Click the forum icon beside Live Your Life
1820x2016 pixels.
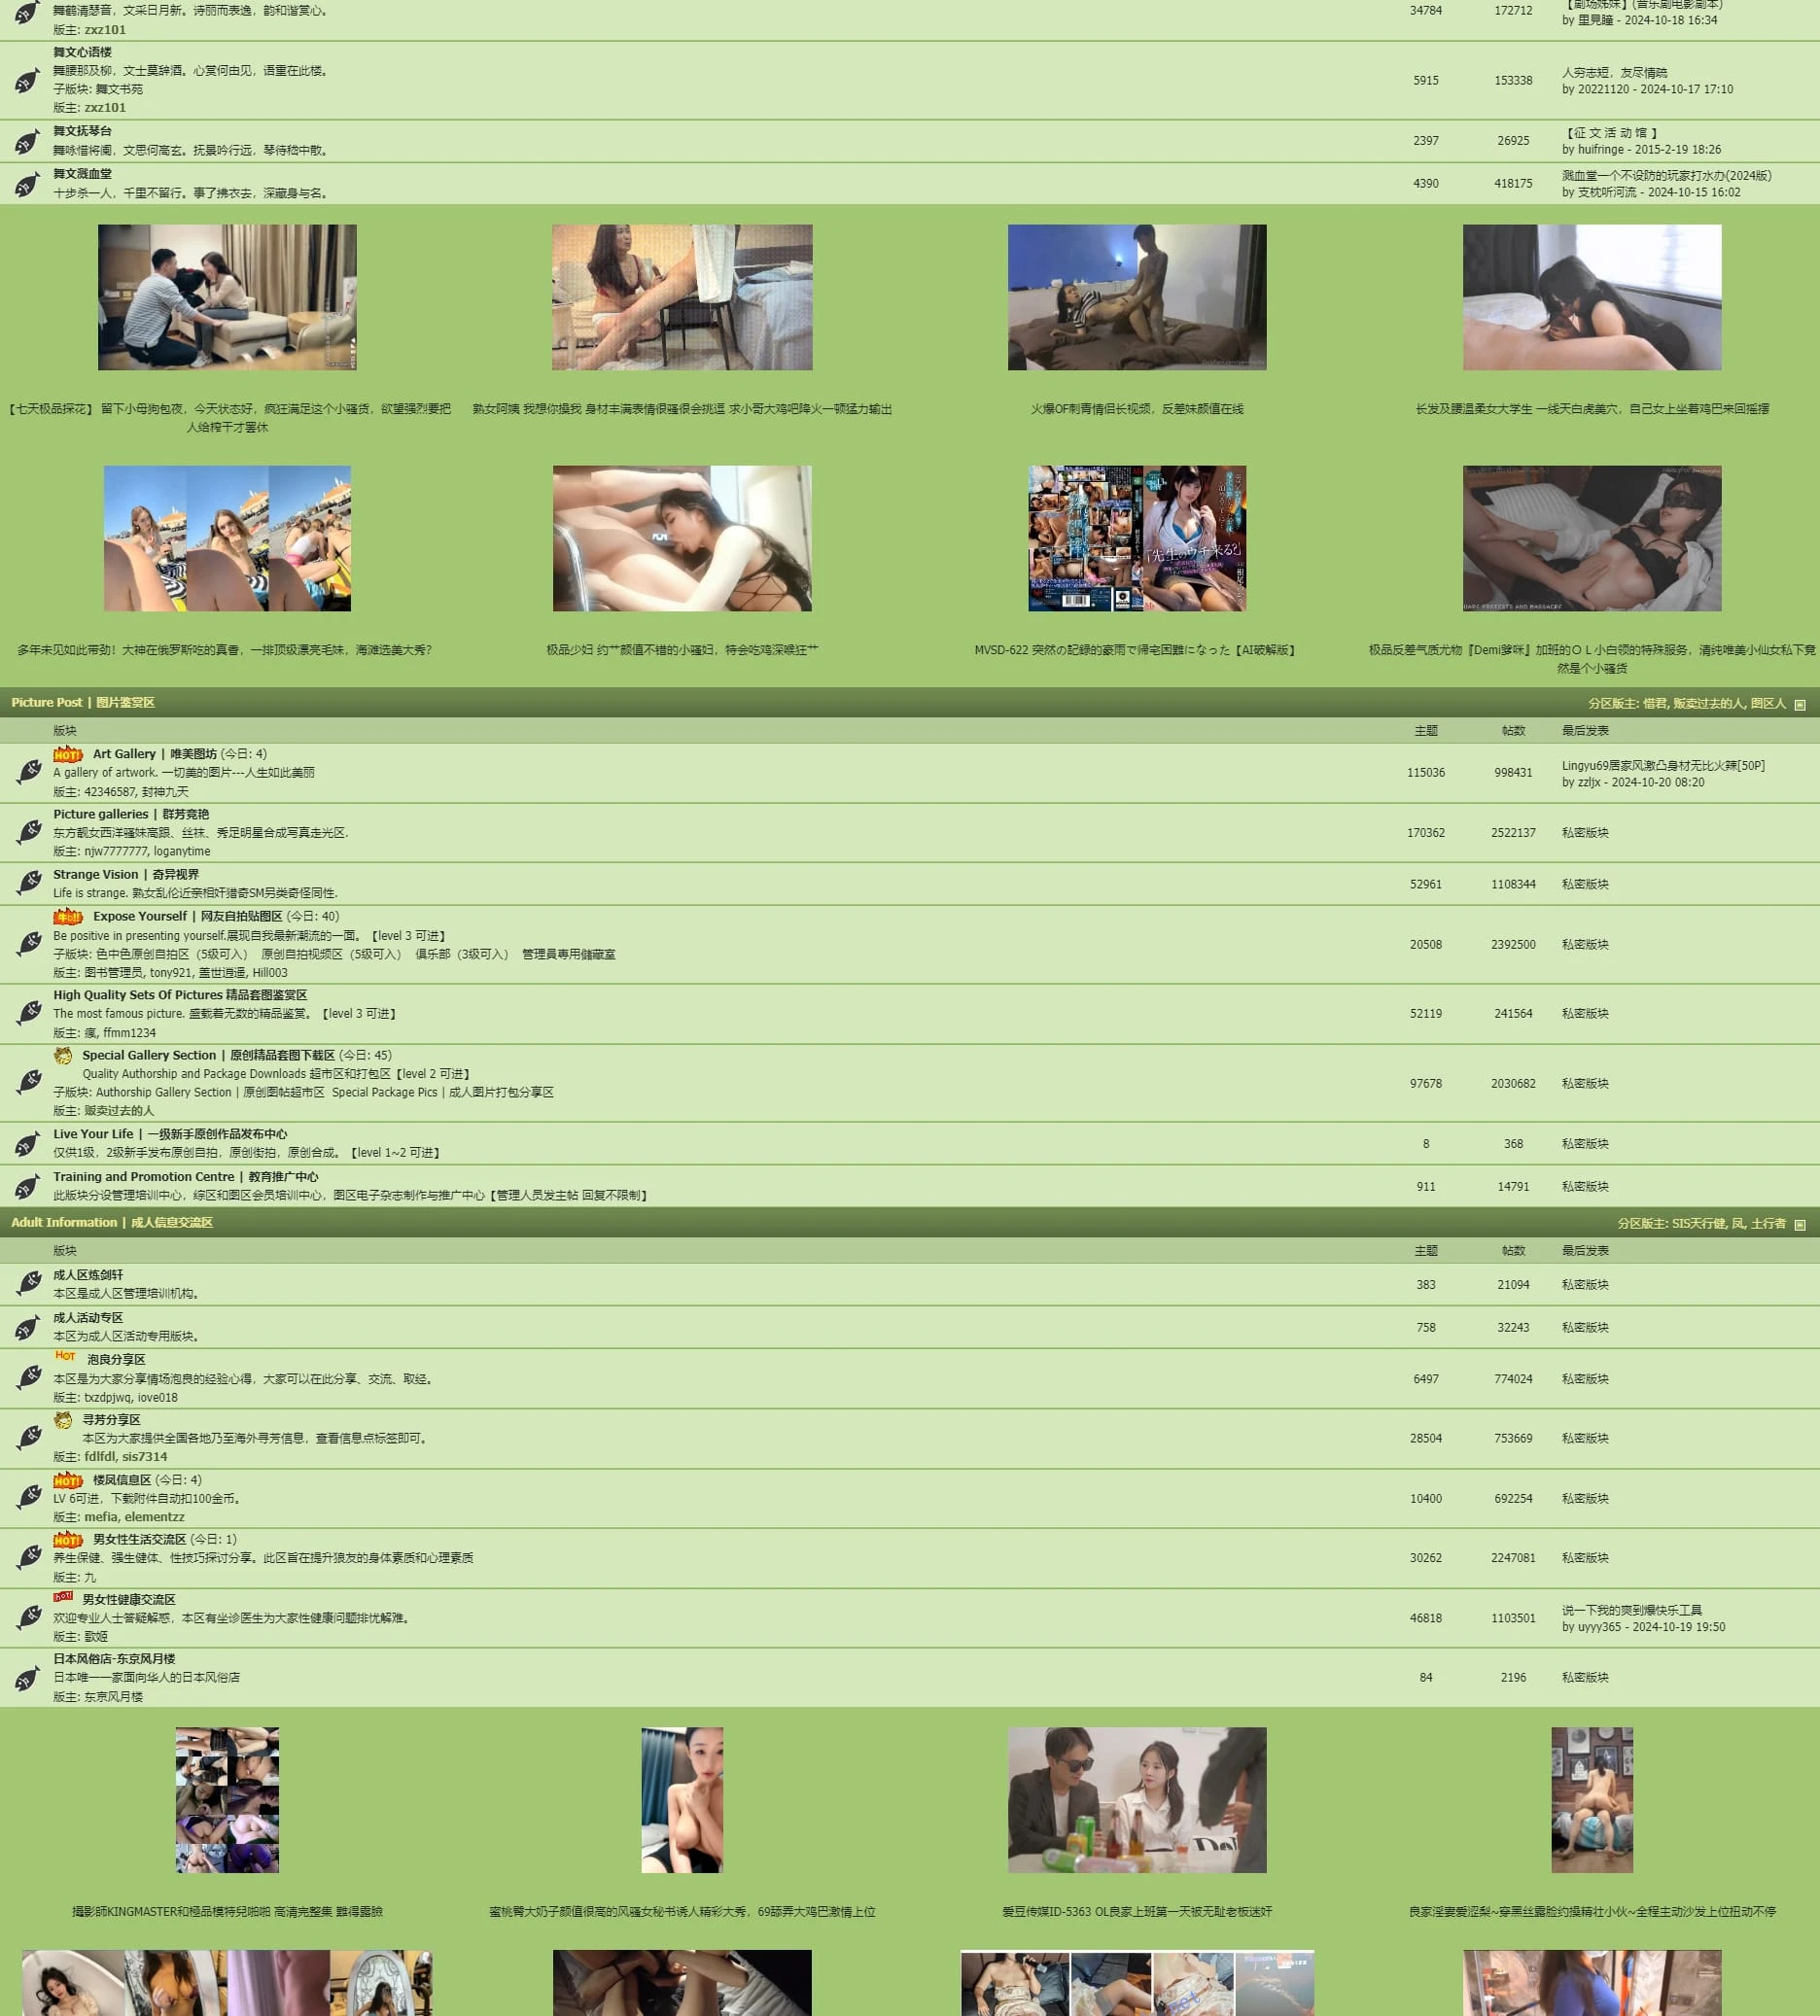coord(27,1143)
